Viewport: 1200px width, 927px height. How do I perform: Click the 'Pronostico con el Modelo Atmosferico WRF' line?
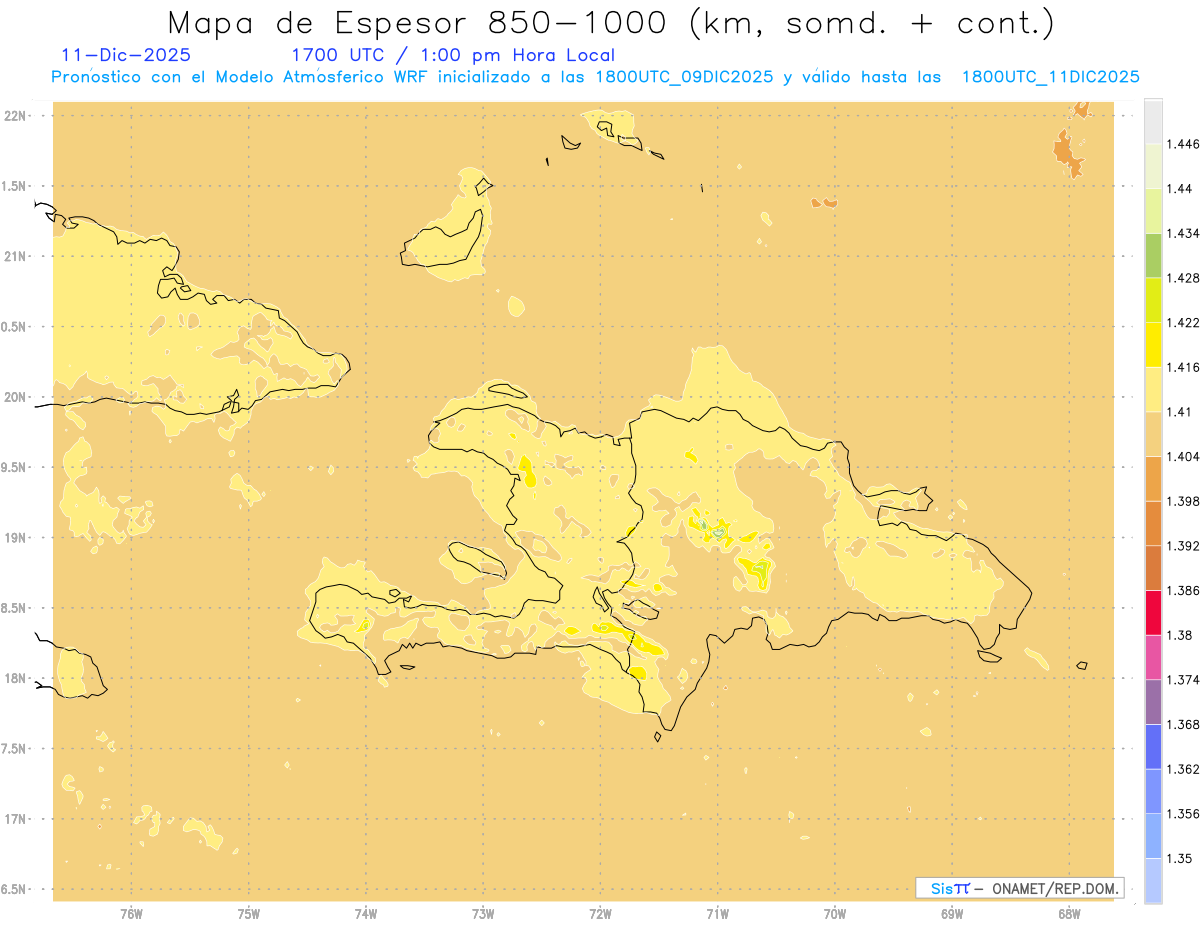click(x=595, y=77)
